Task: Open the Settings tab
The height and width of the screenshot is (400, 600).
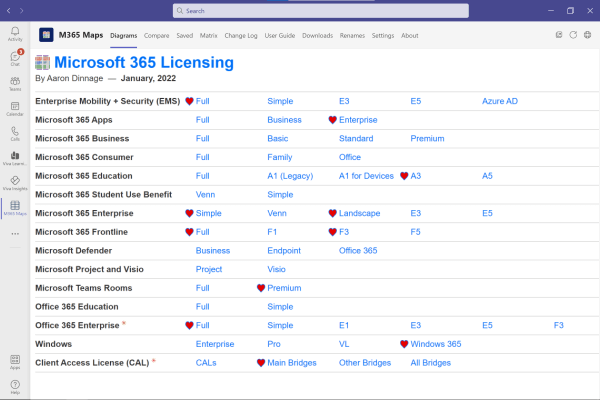Action: pyautogui.click(x=383, y=35)
